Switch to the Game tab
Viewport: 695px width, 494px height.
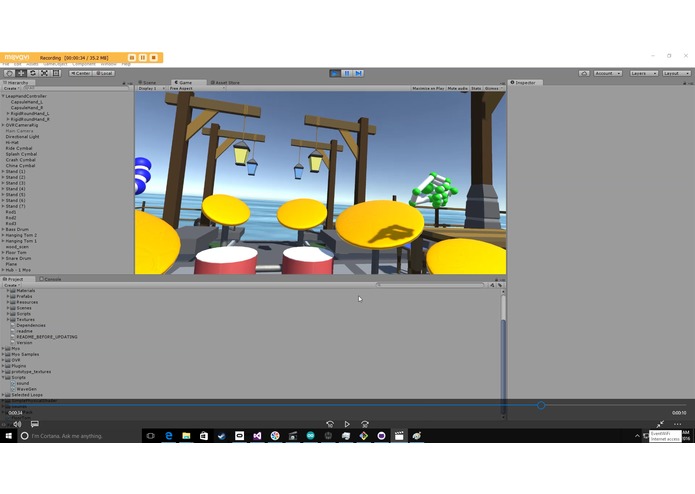pos(188,82)
